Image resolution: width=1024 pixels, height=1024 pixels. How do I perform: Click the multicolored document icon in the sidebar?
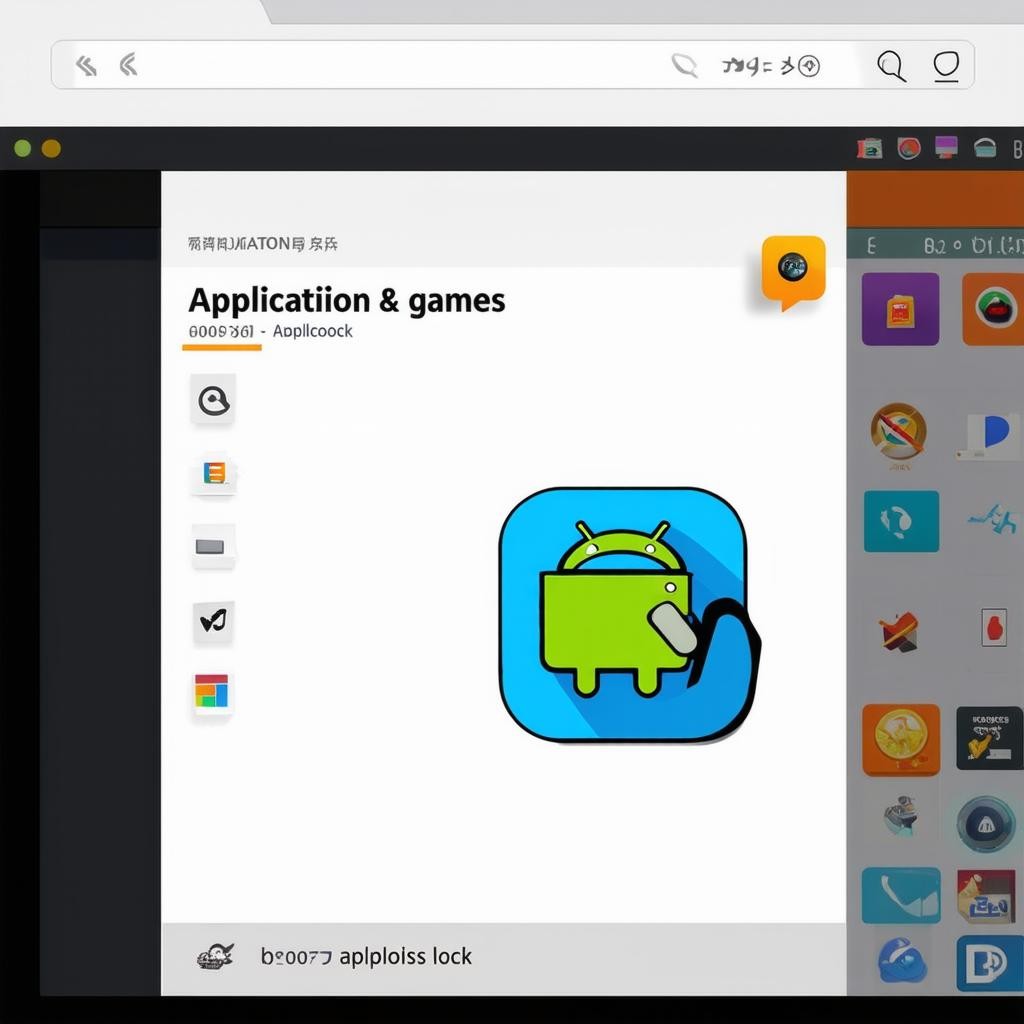click(x=214, y=473)
